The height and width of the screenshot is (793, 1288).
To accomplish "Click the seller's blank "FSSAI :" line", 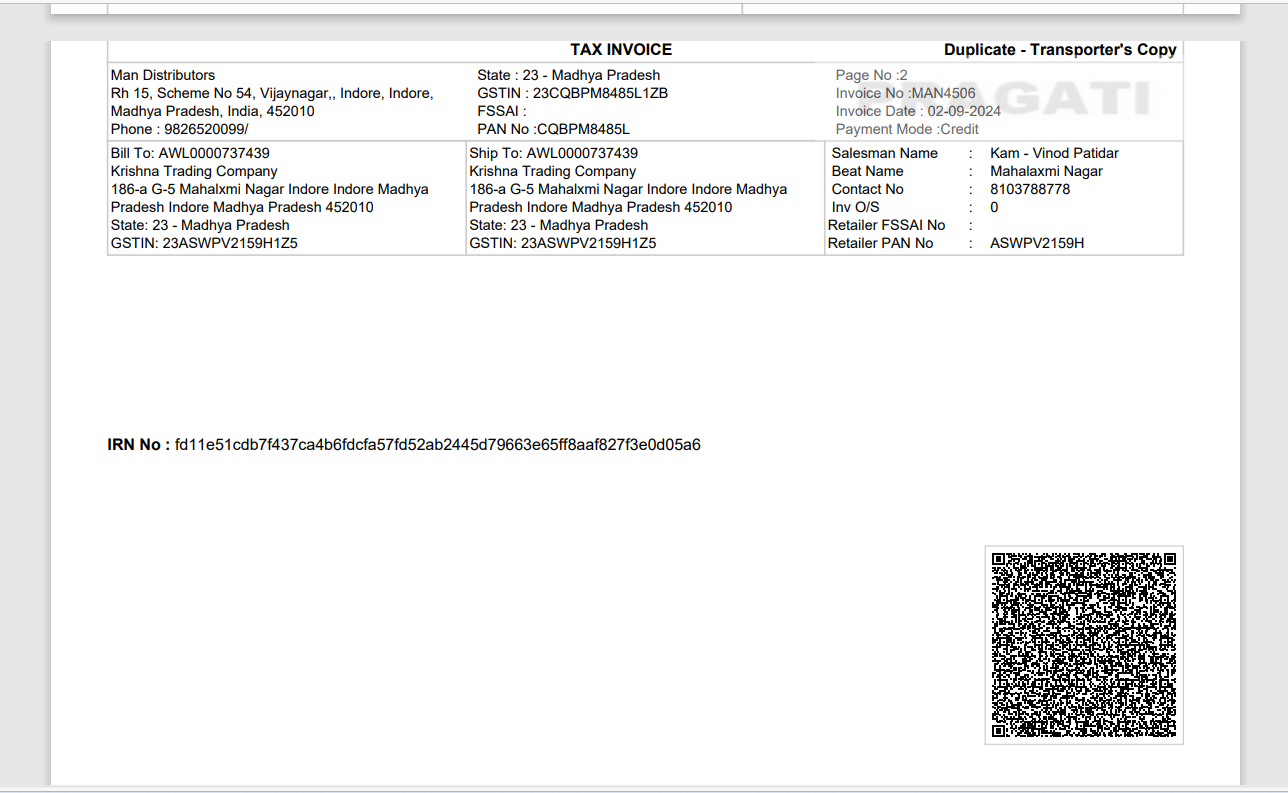I will (x=502, y=111).
